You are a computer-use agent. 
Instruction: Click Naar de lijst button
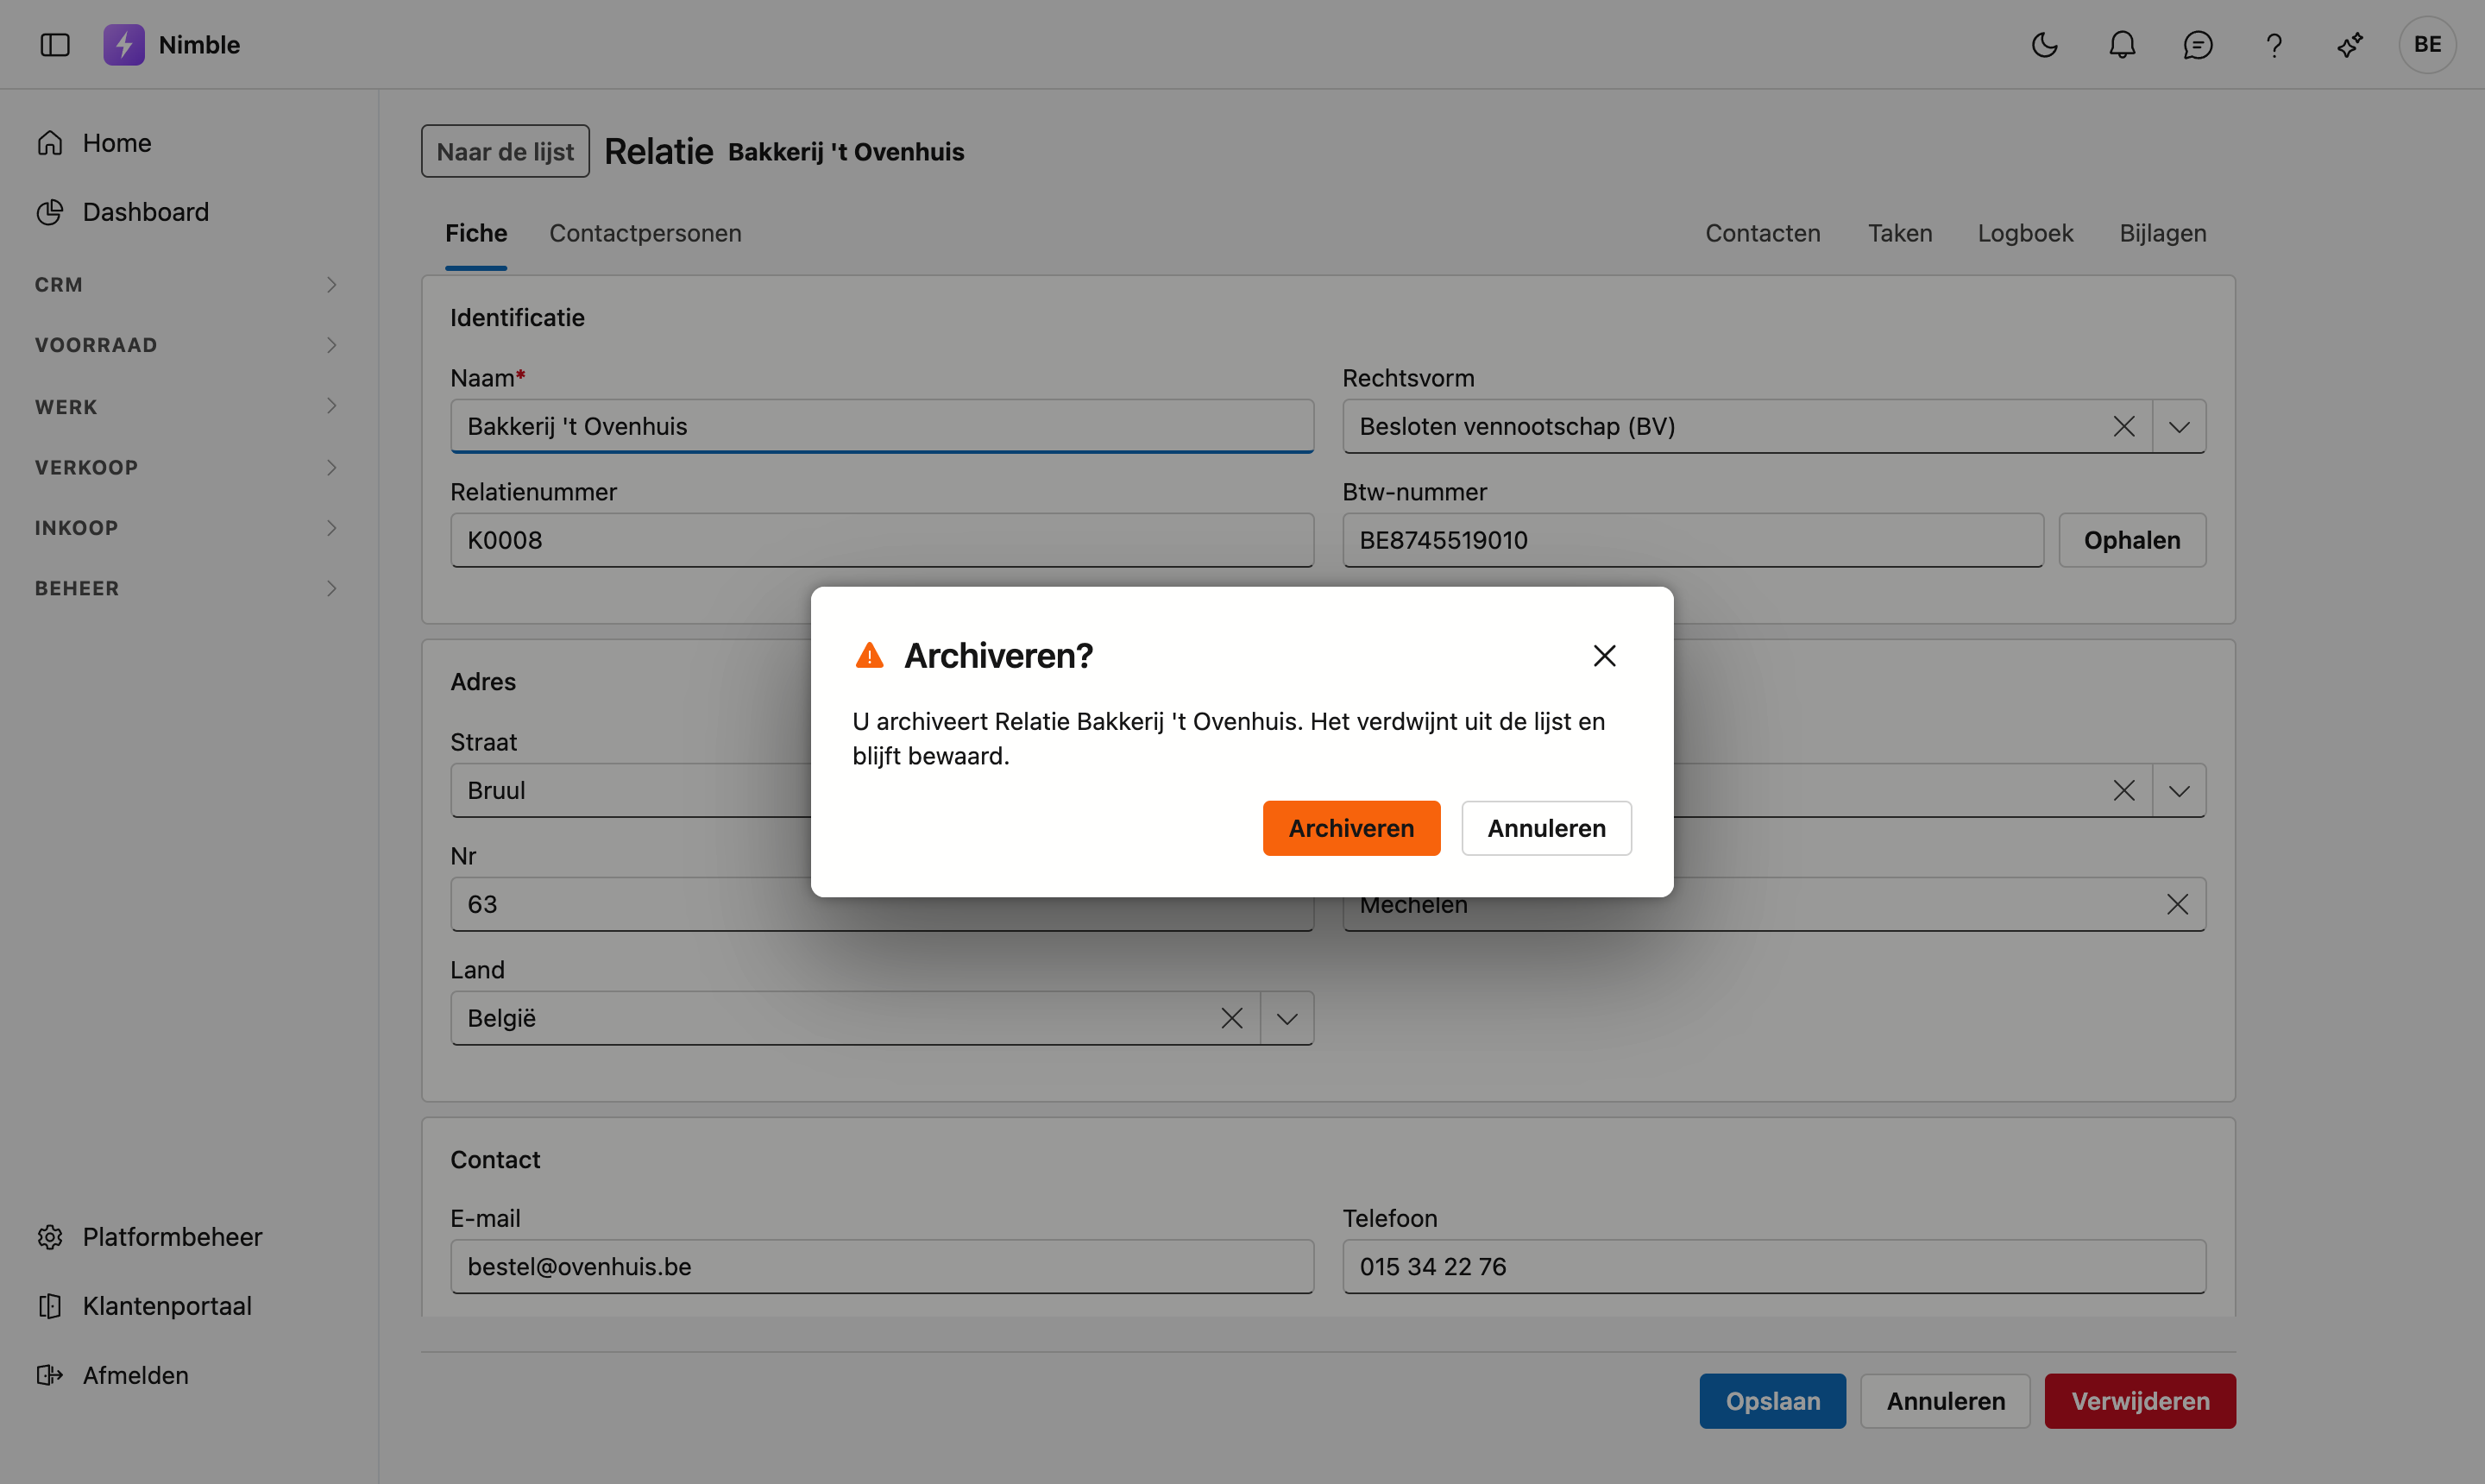point(505,151)
